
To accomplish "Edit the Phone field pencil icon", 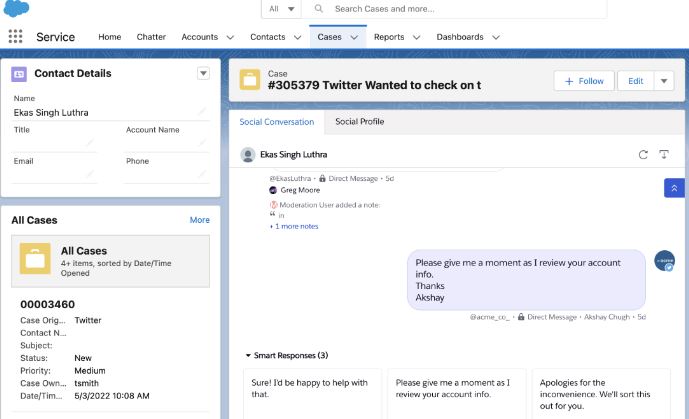I will click(x=202, y=174).
